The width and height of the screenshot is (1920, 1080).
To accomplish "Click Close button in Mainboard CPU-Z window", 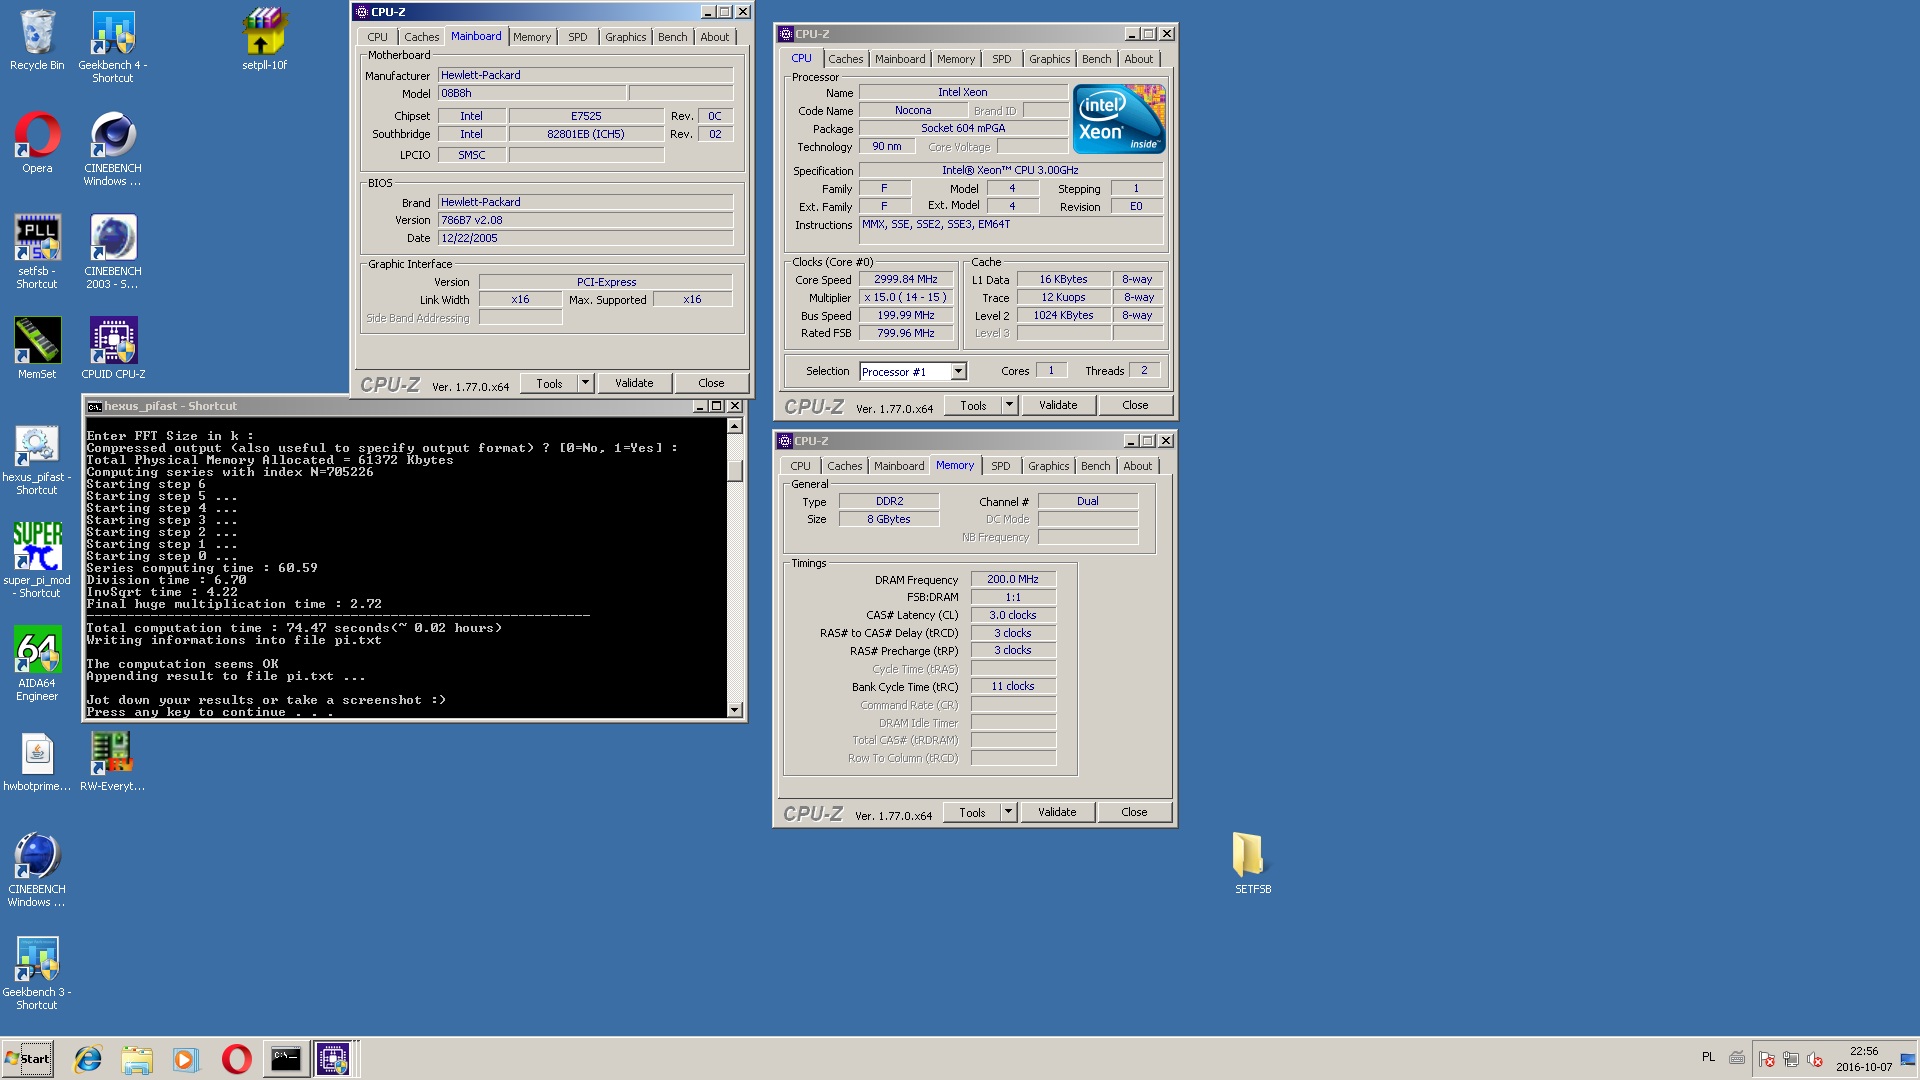I will click(711, 383).
